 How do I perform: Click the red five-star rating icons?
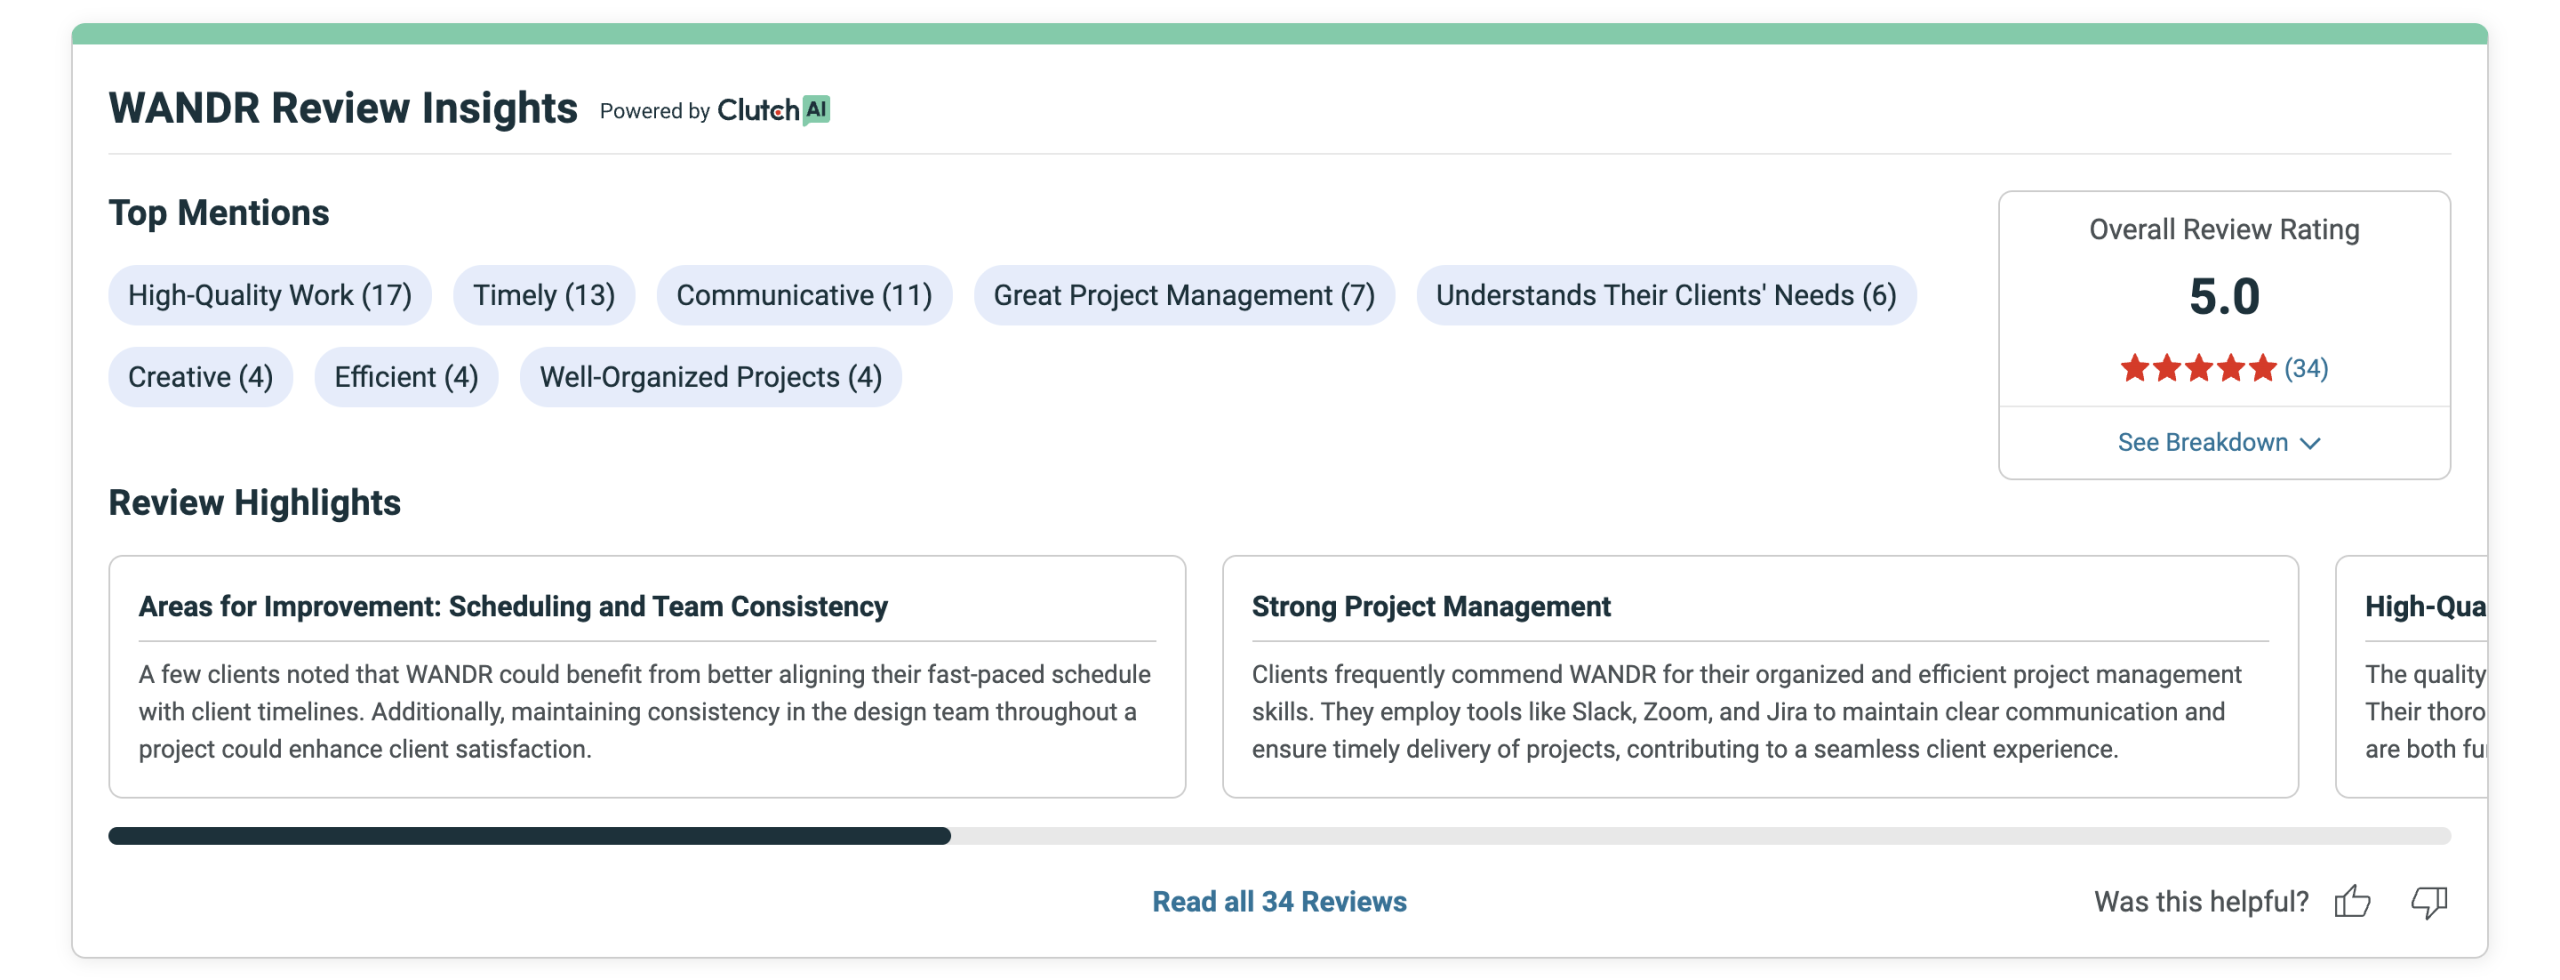coord(2197,368)
